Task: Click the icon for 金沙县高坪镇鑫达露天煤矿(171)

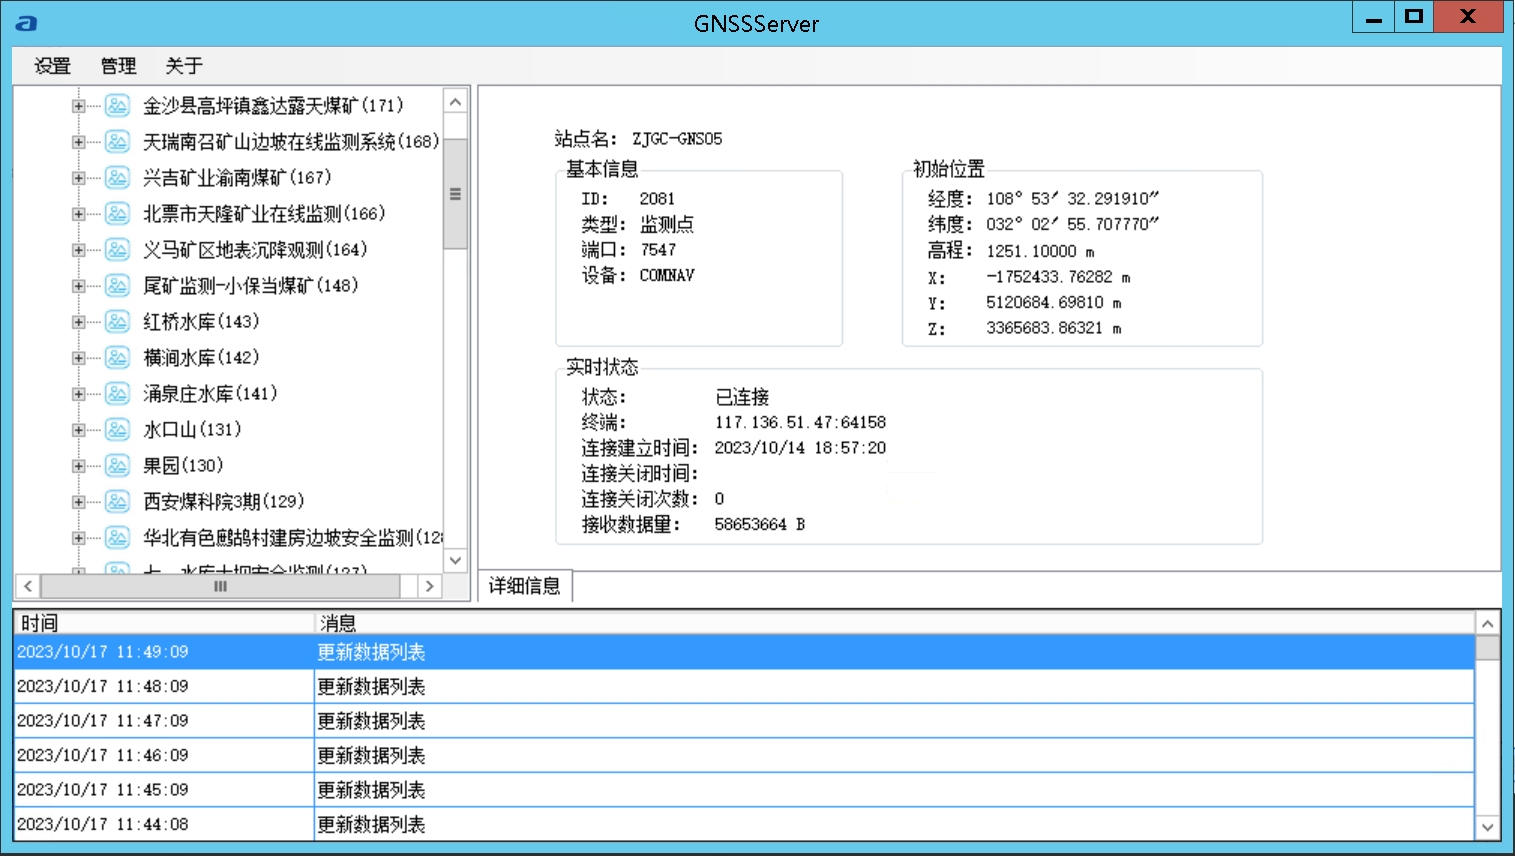Action: [x=117, y=105]
